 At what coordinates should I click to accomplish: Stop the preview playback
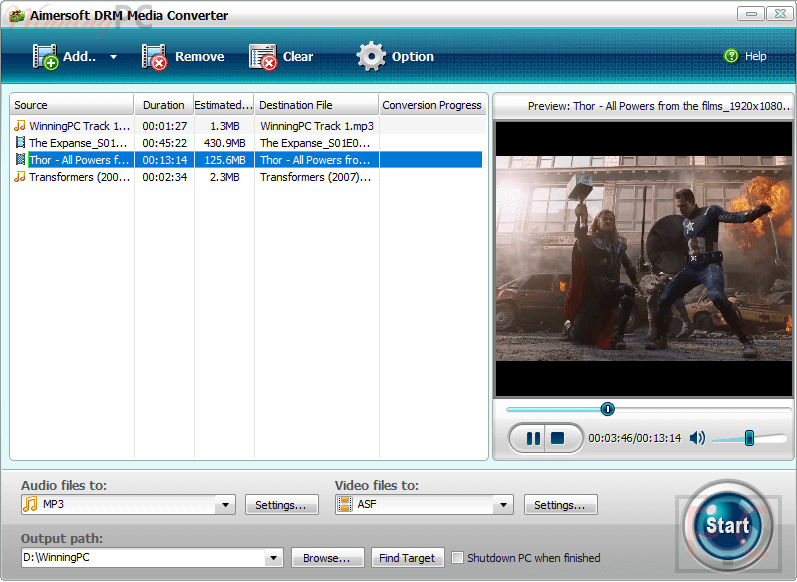coord(558,438)
